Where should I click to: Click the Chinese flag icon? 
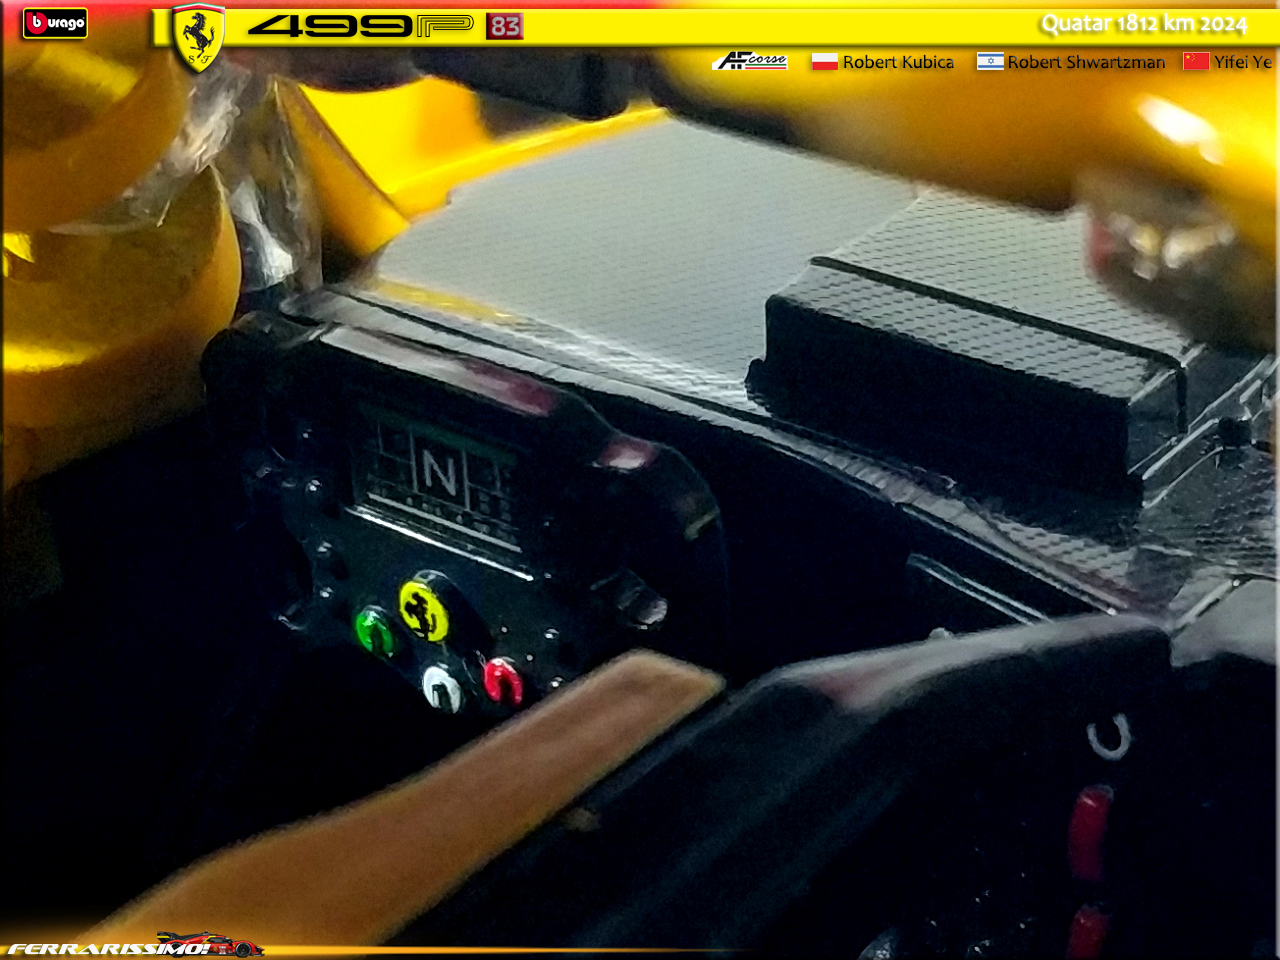coord(1196,62)
